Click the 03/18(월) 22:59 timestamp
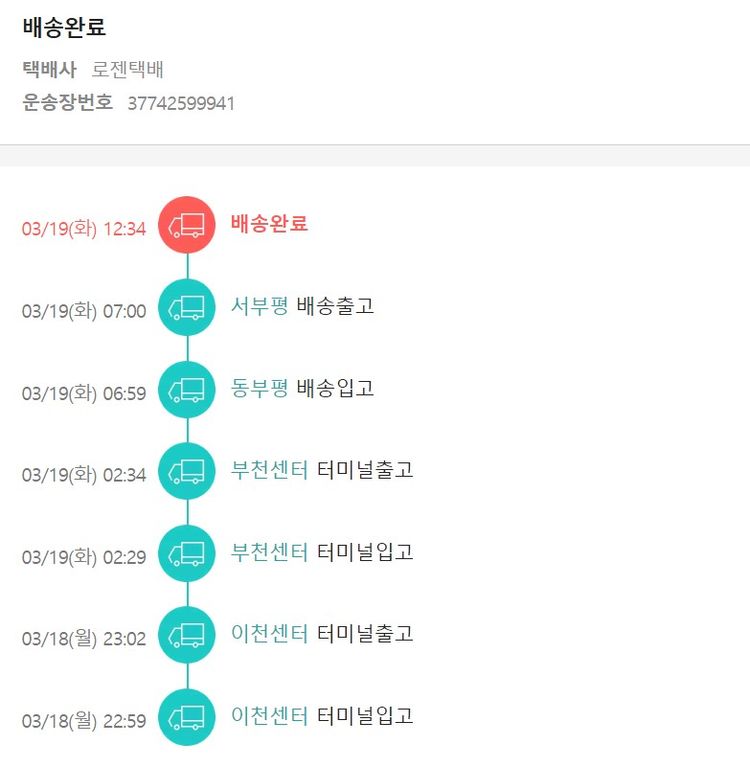This screenshot has height=761, width=750. (84, 721)
